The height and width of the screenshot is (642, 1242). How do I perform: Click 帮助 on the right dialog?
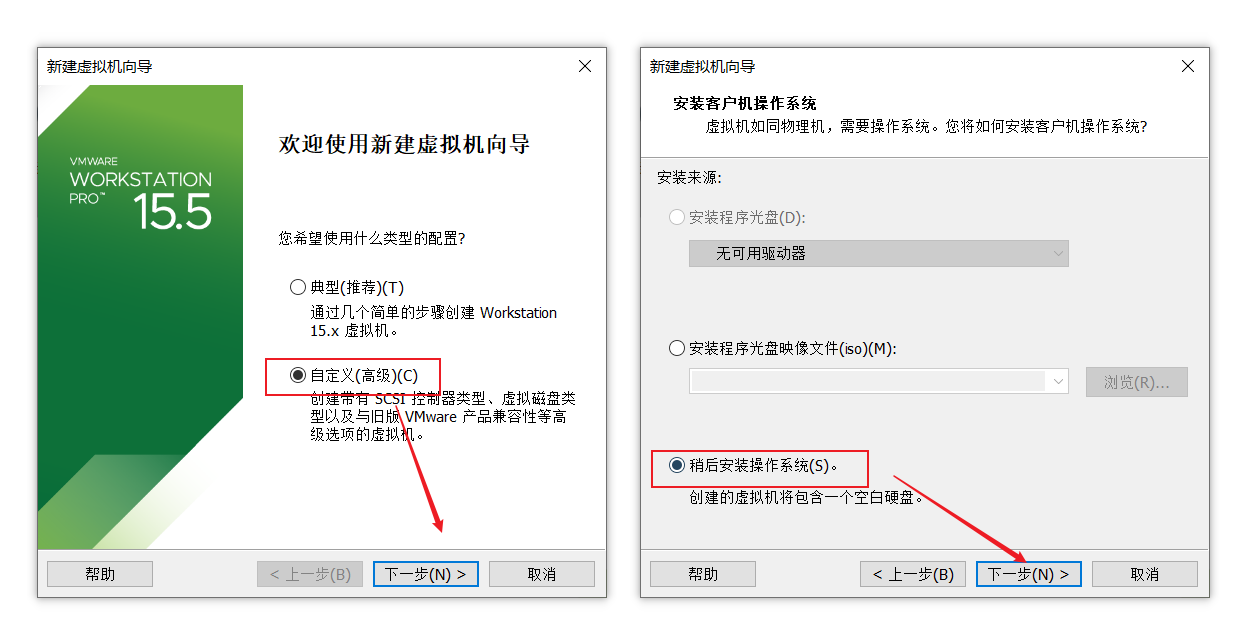pos(702,573)
